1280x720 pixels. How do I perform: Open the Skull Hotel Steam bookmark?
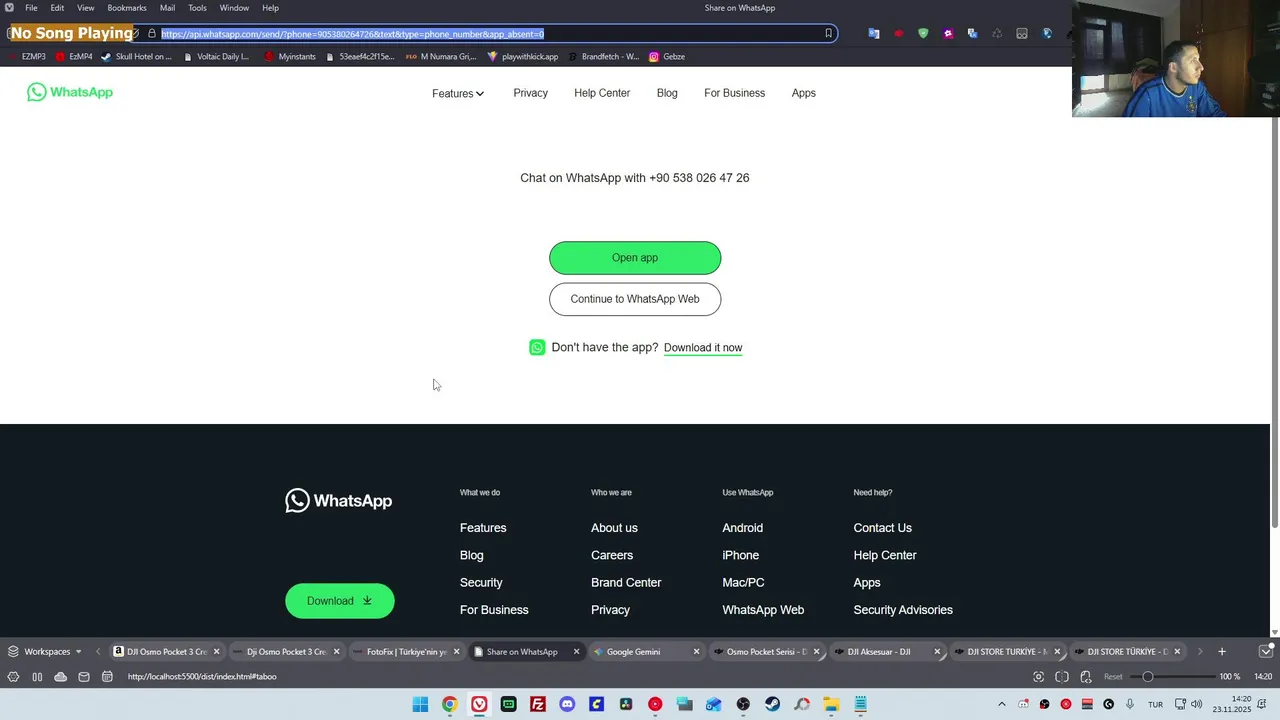coord(137,57)
